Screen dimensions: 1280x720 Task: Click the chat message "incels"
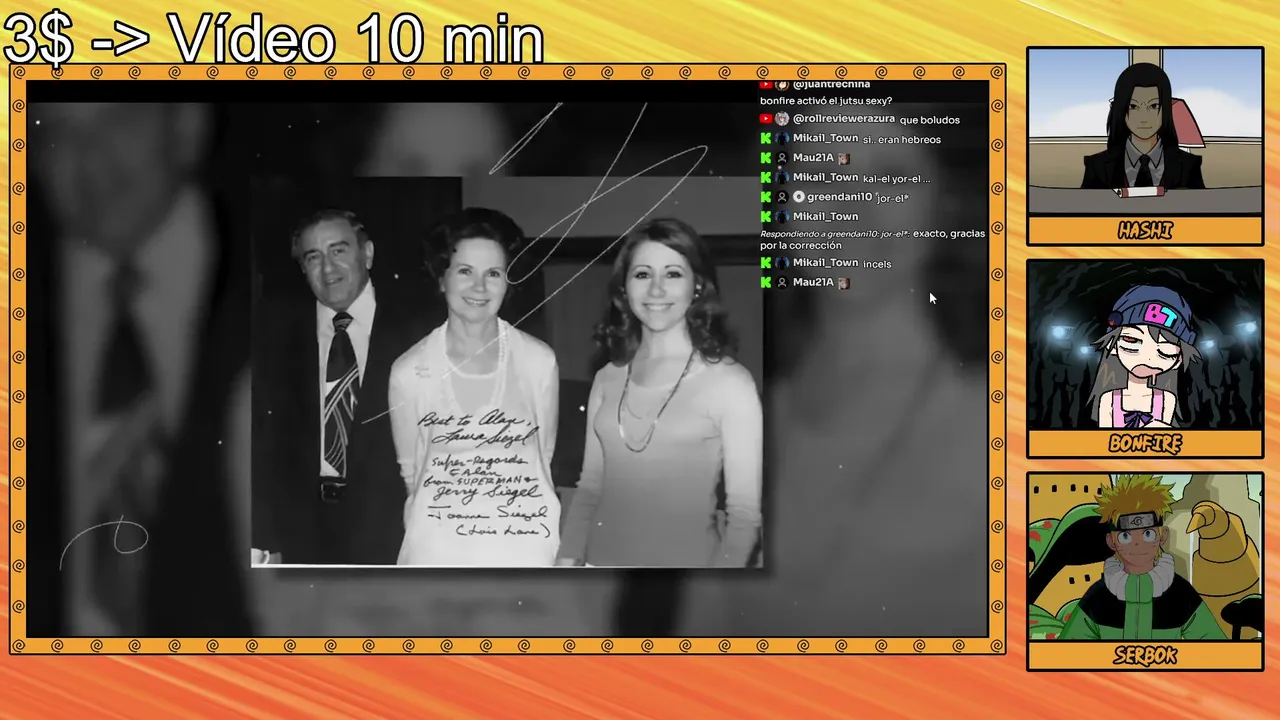[877, 264]
